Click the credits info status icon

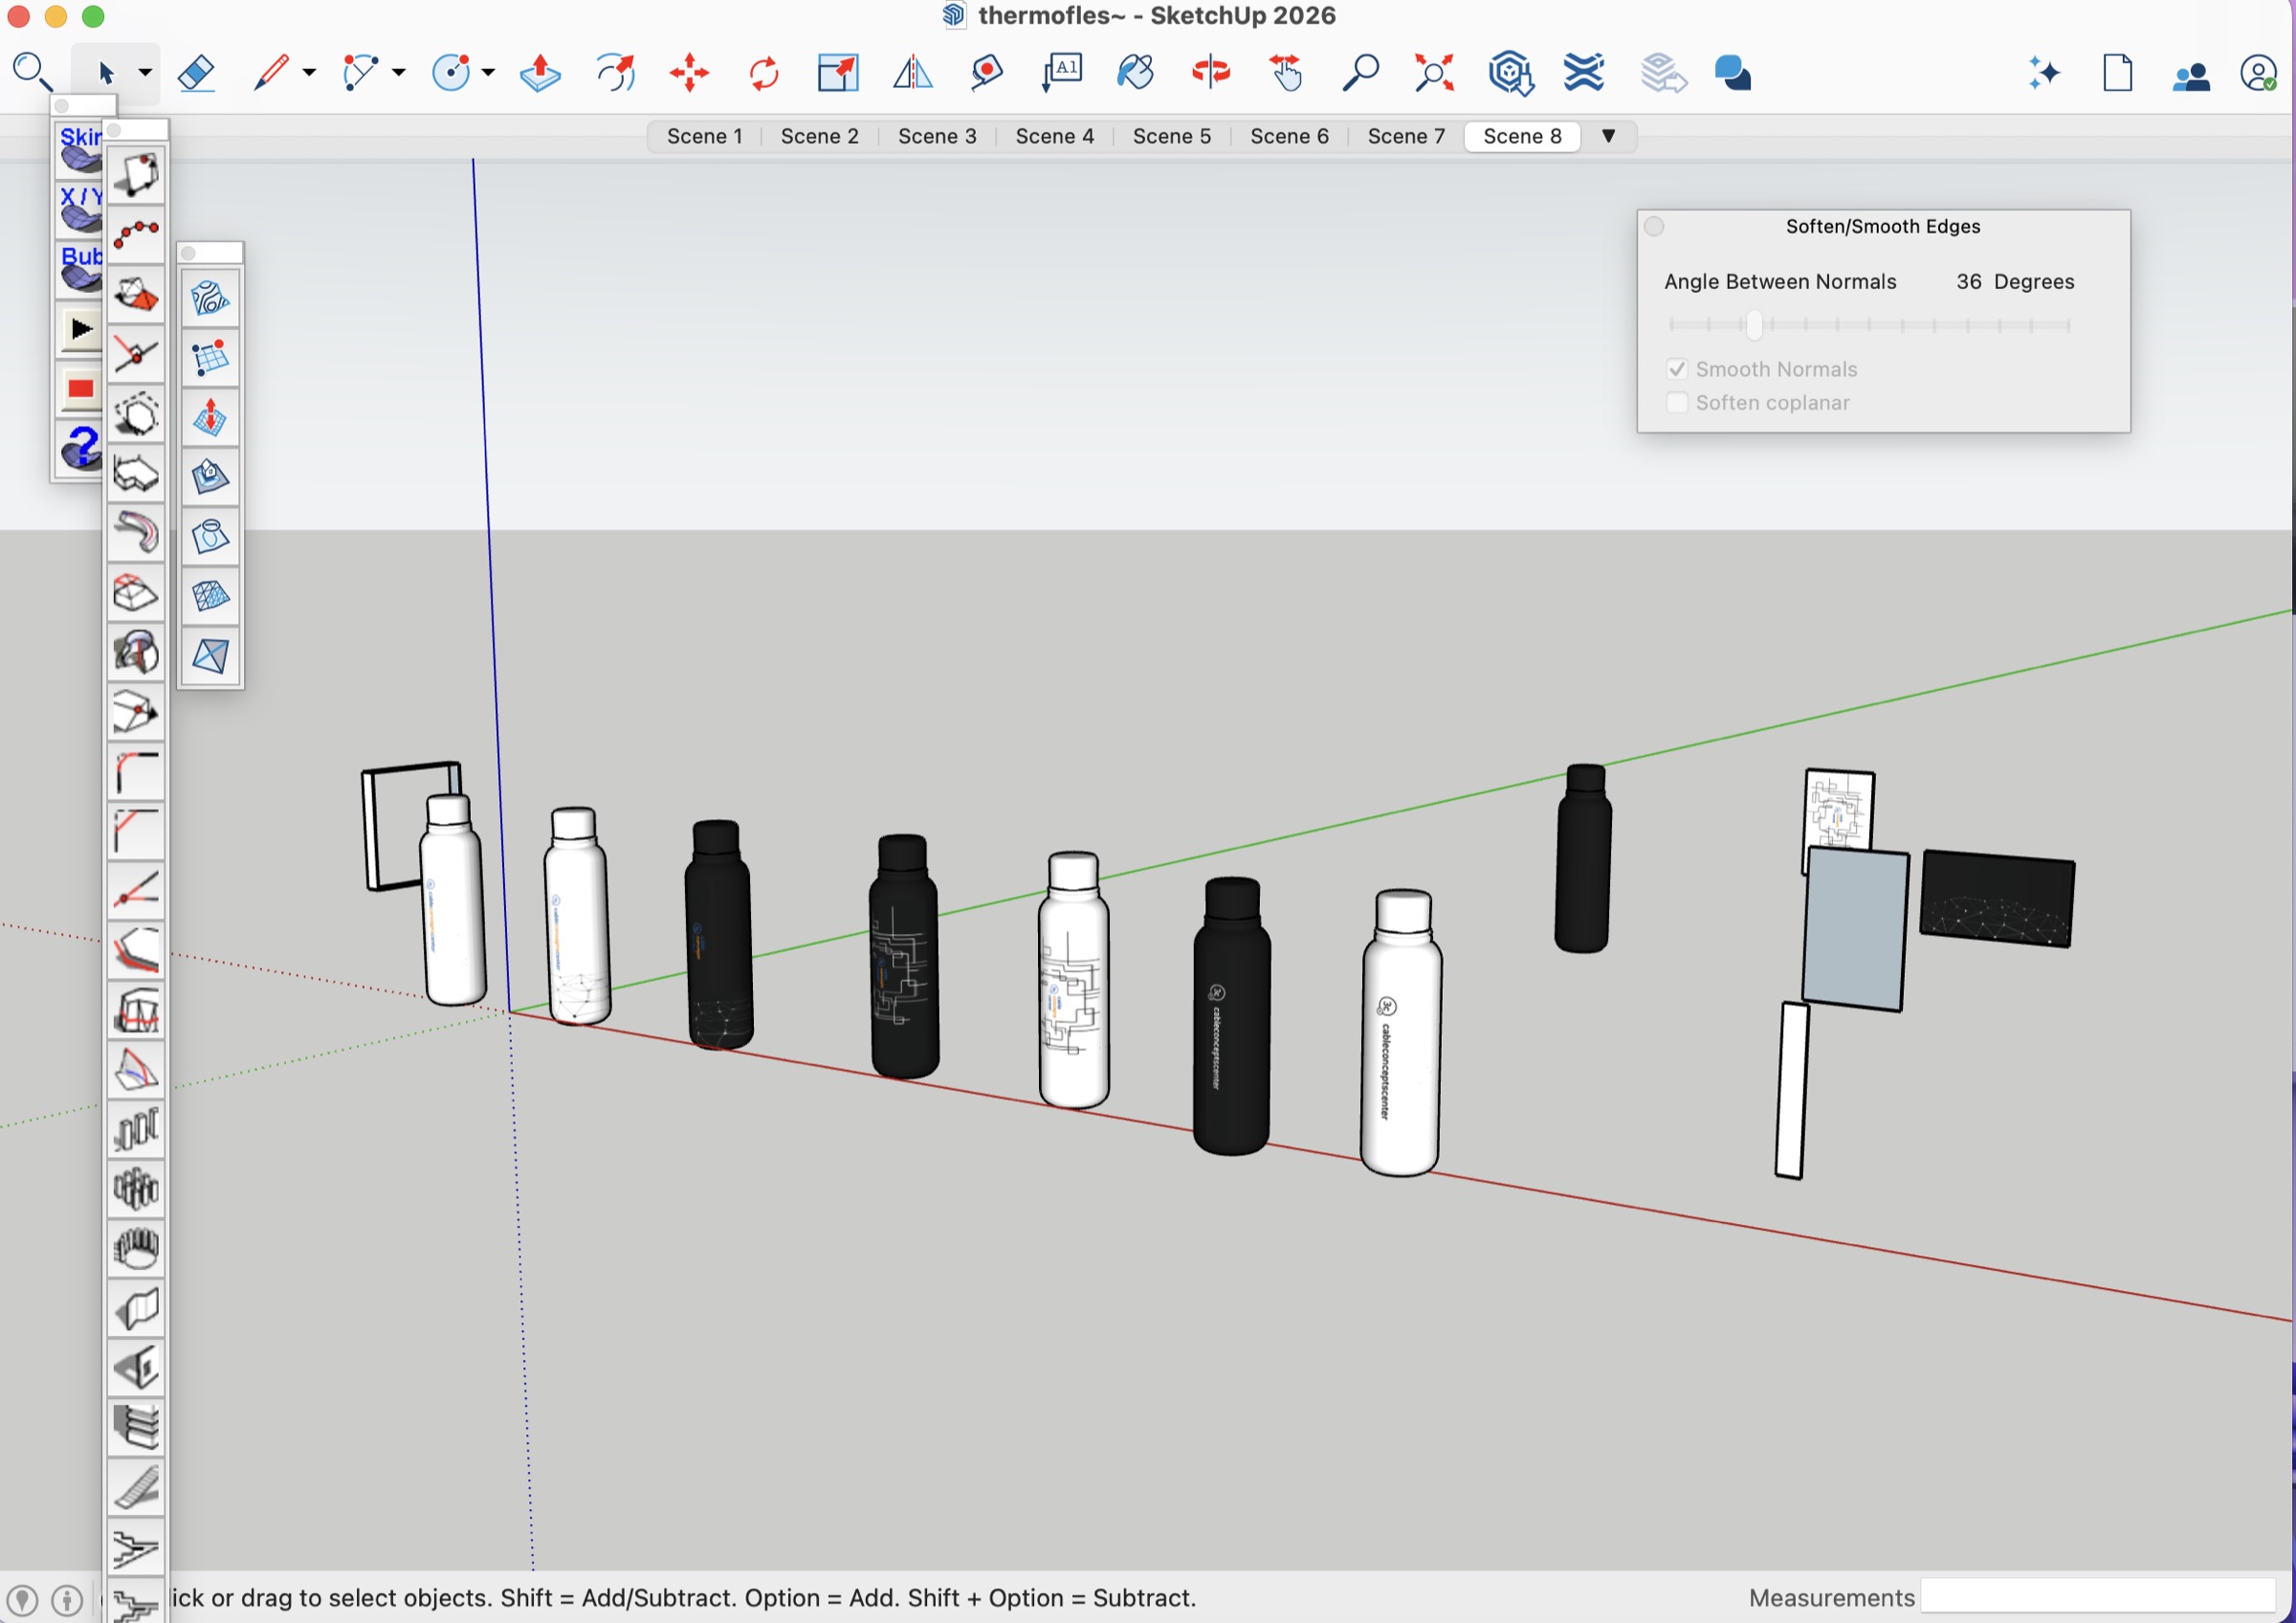point(67,1599)
